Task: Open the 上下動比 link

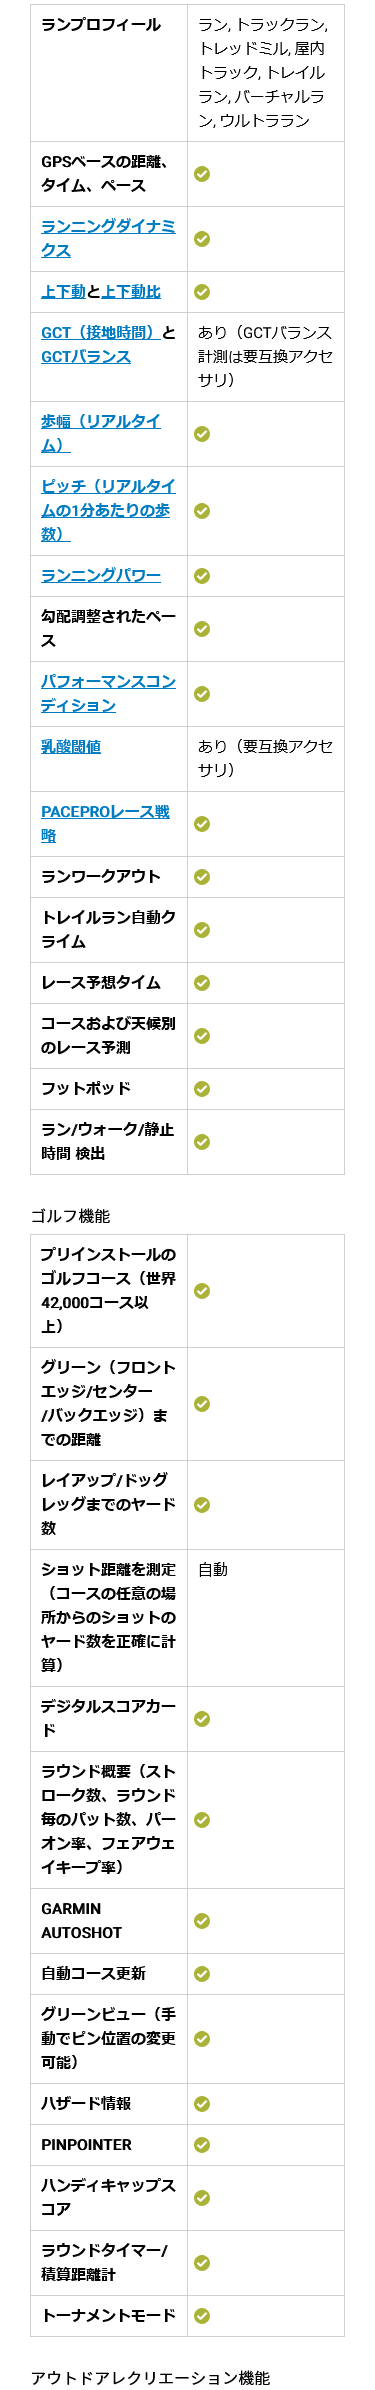Action: [131, 292]
